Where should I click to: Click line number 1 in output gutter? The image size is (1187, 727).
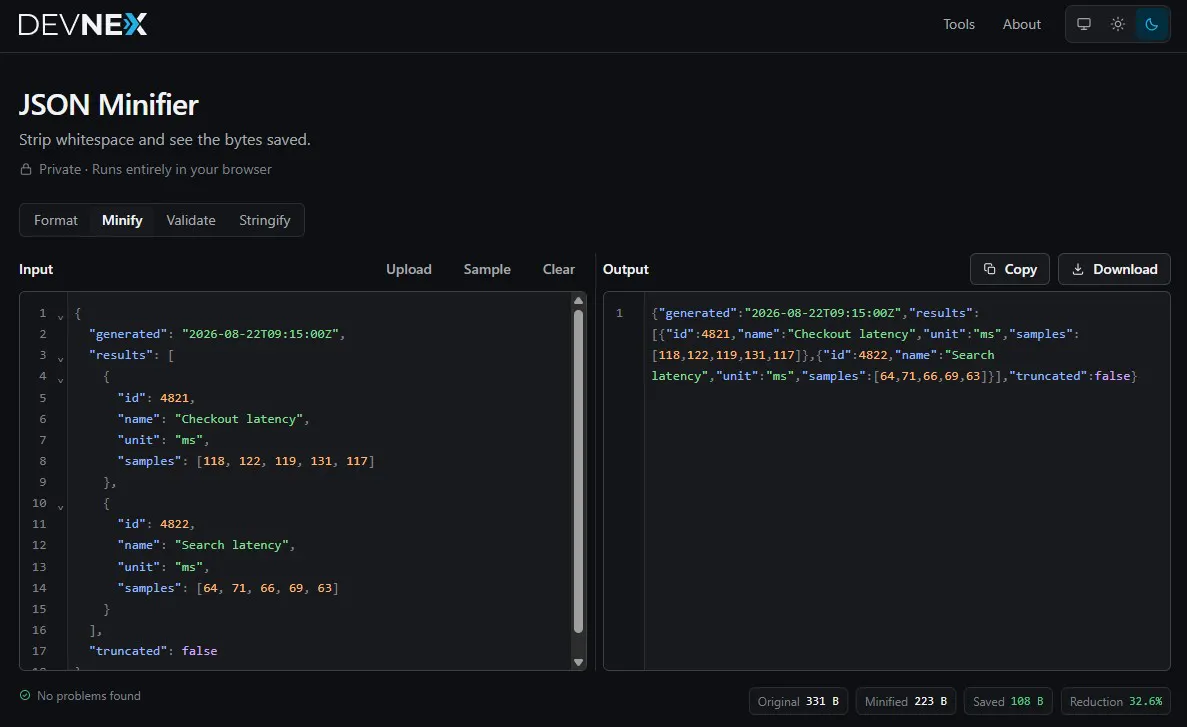pos(619,313)
